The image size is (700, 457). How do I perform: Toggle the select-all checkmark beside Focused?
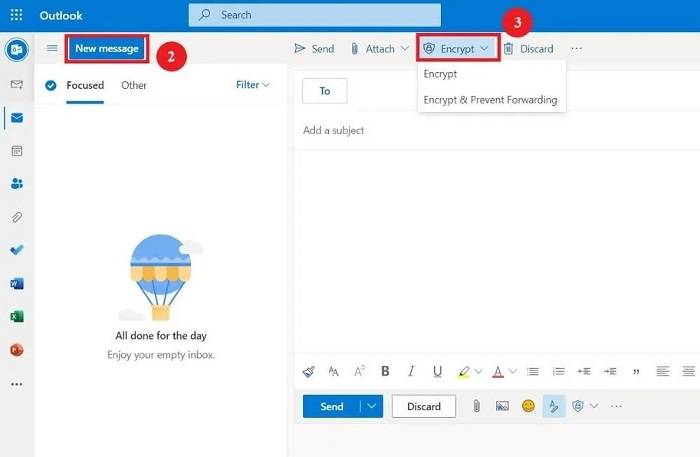click(x=51, y=85)
